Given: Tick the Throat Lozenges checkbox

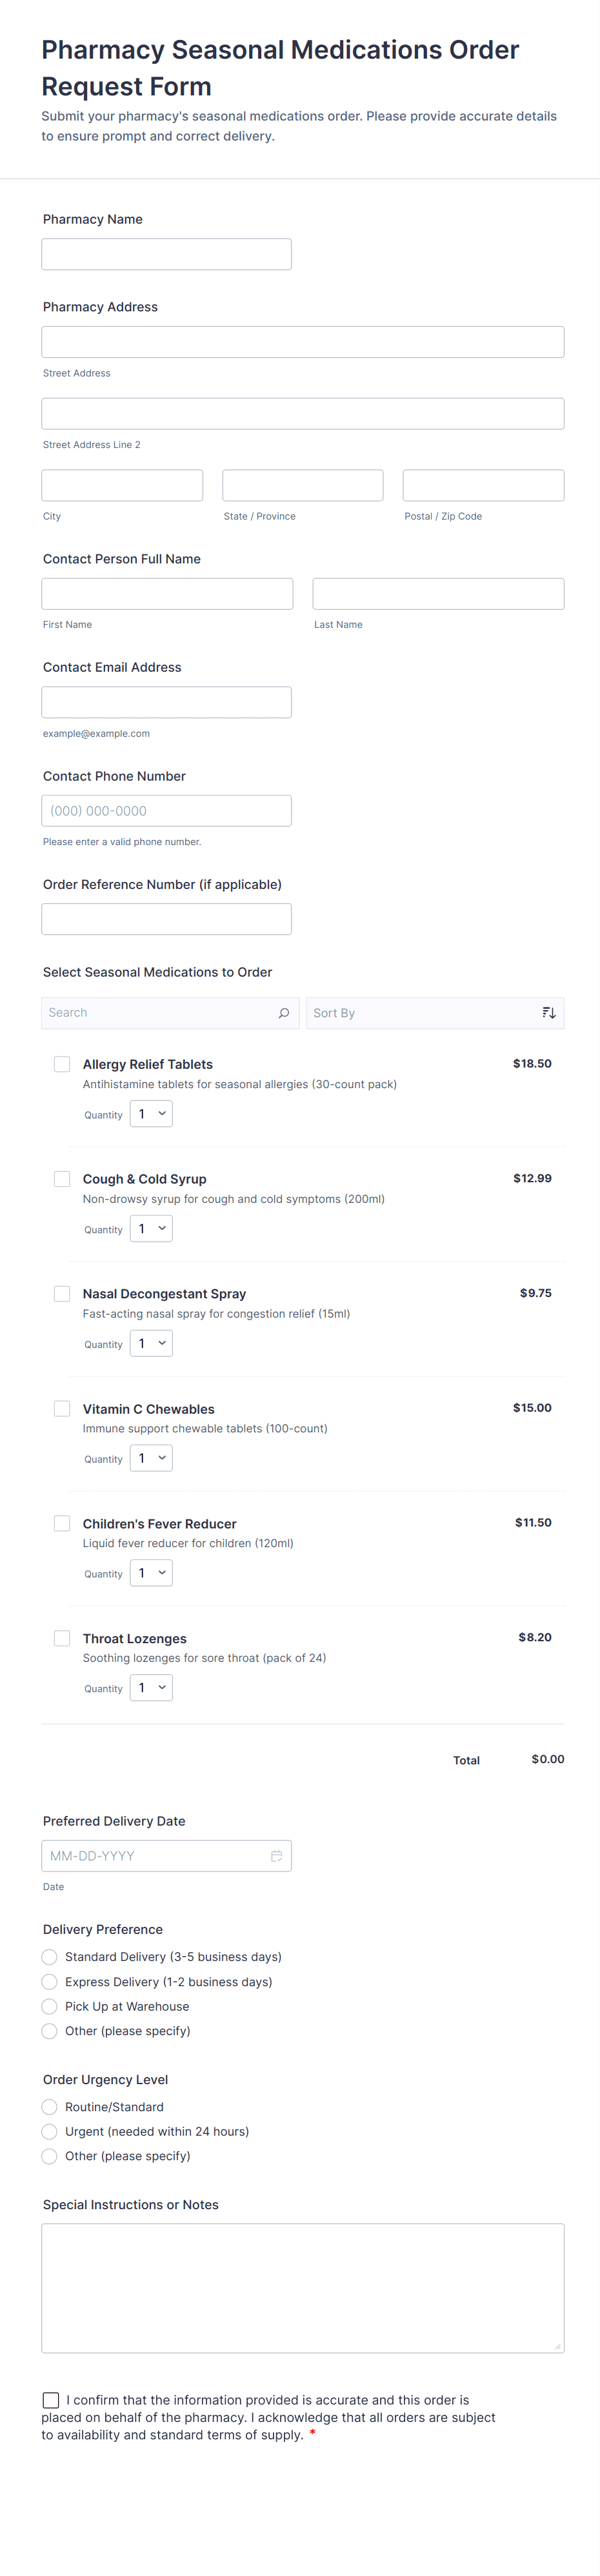Looking at the screenshot, I should coord(62,1638).
